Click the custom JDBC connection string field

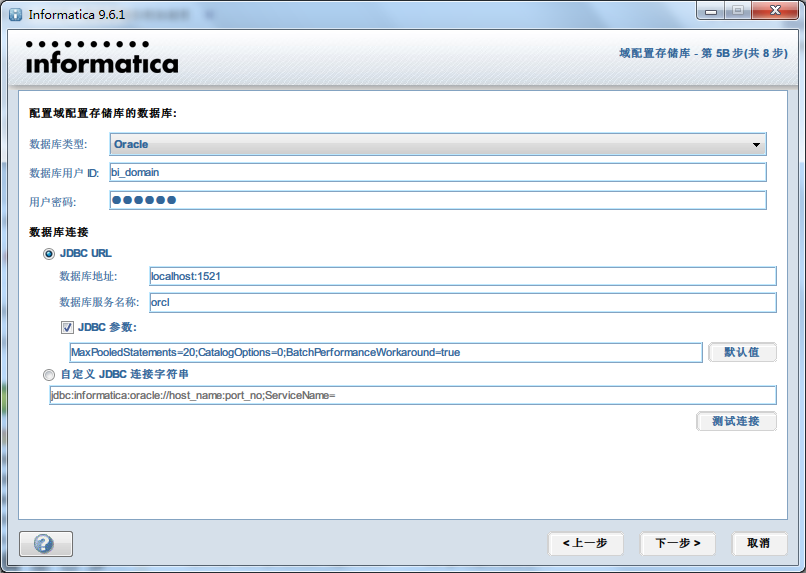pos(413,395)
